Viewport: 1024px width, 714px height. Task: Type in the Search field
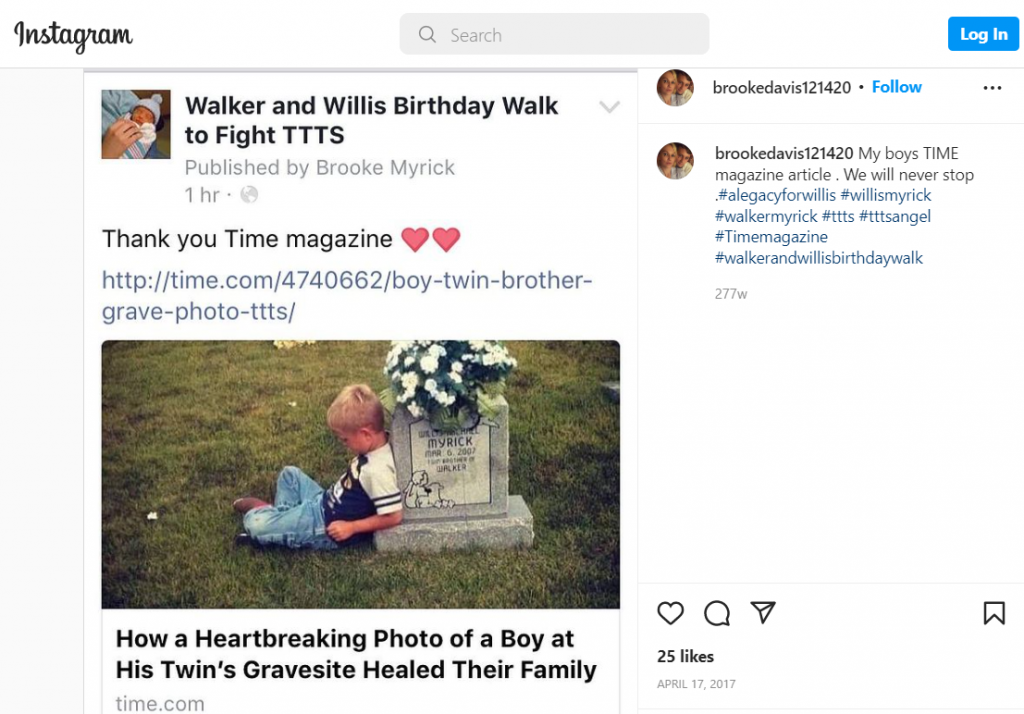click(x=570, y=35)
